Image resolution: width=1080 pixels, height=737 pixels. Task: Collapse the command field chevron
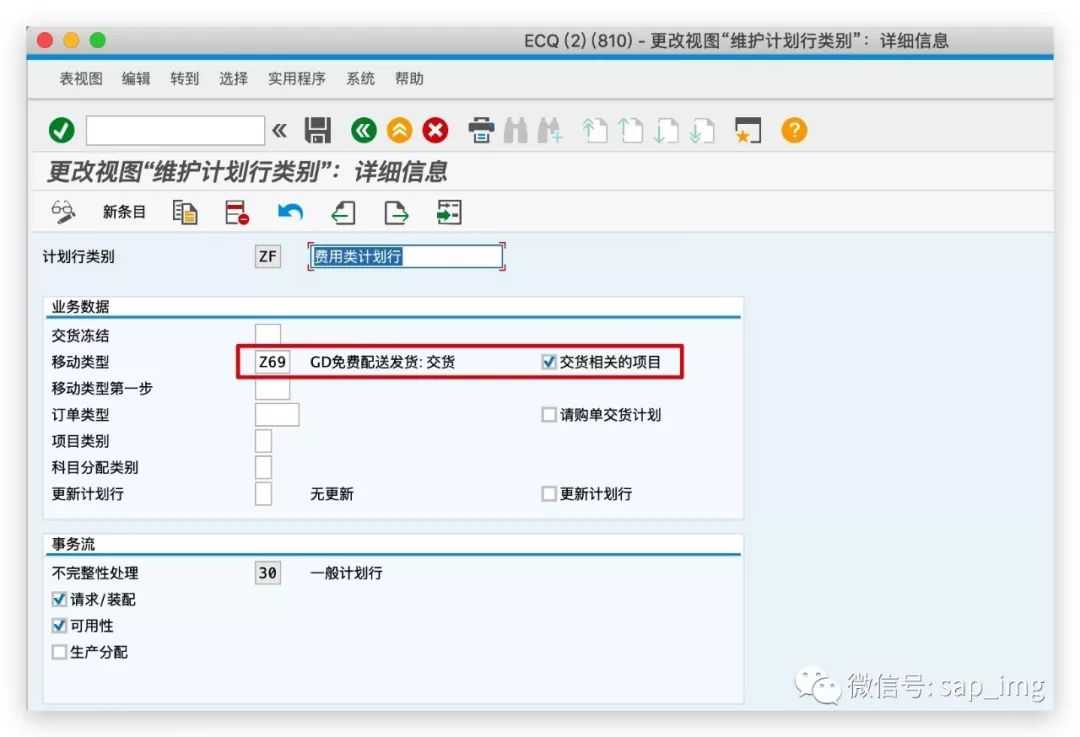279,130
